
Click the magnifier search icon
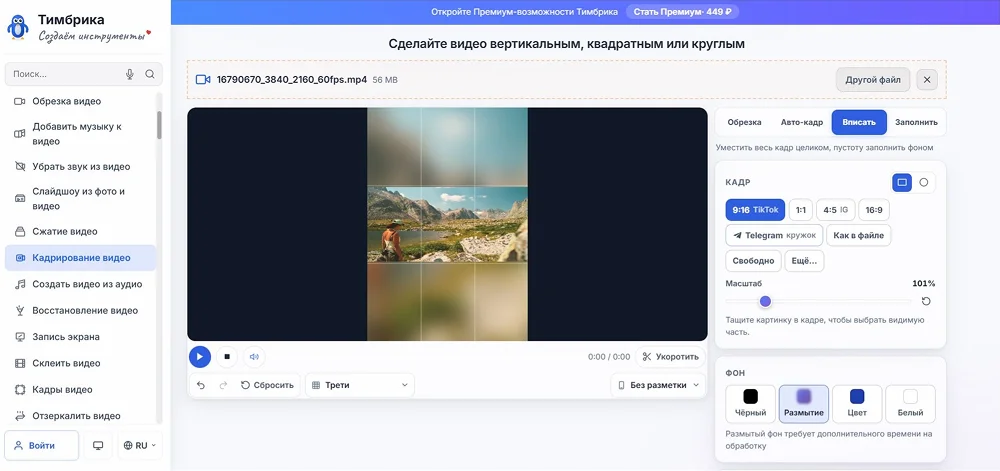point(150,74)
